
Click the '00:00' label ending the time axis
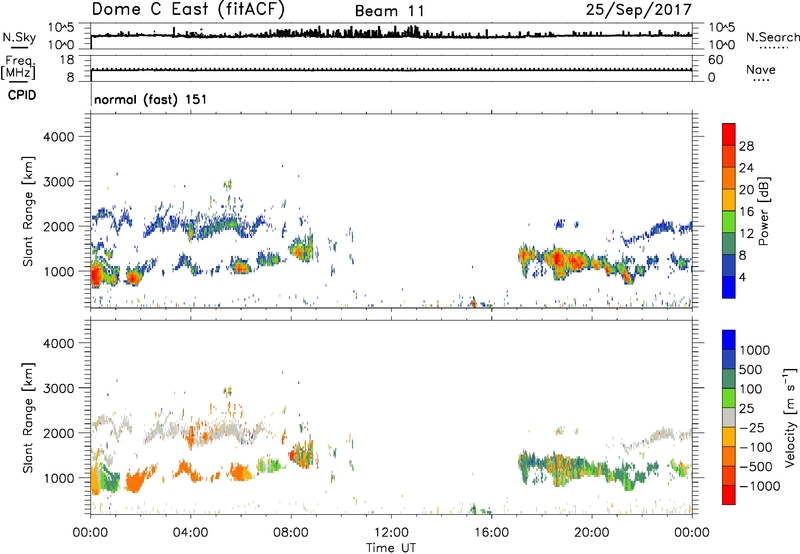coord(692,533)
